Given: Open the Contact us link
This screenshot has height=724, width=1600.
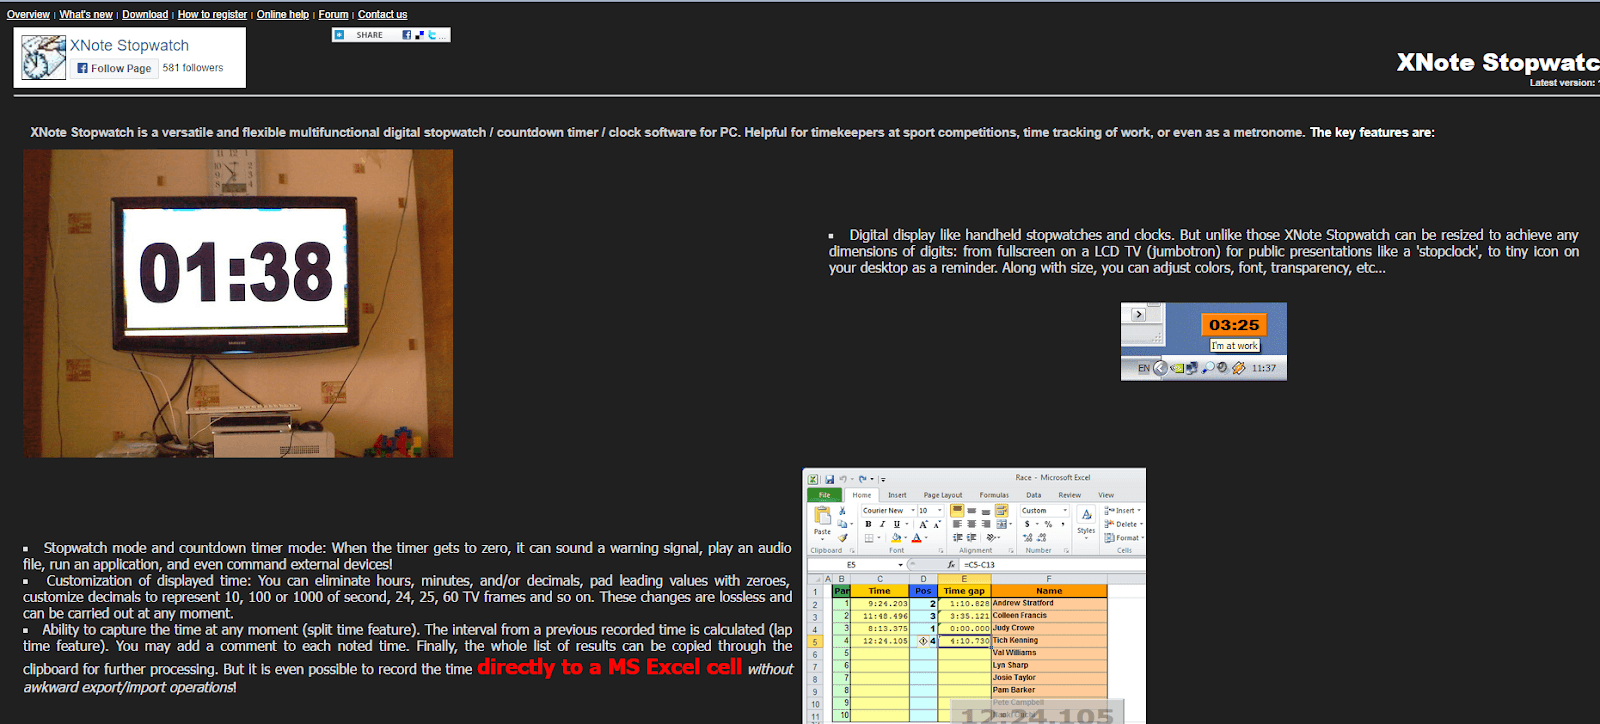Looking at the screenshot, I should [x=383, y=15].
